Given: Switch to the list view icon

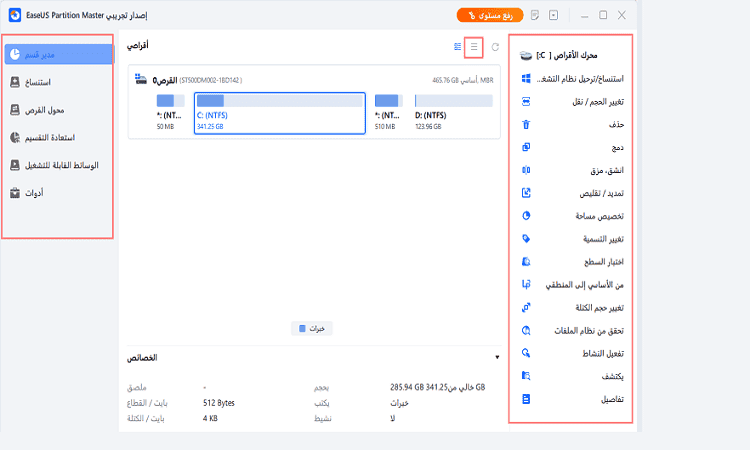Looking at the screenshot, I should [474, 47].
